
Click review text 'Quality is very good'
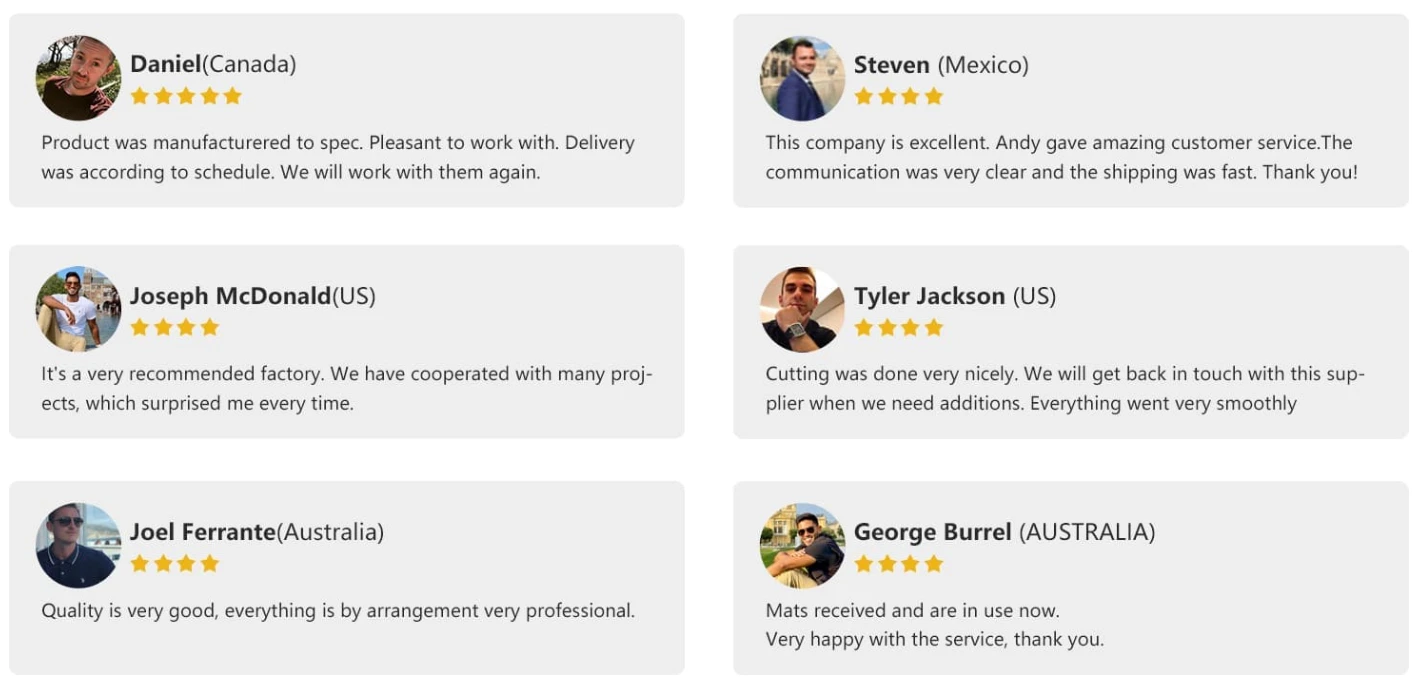(338, 610)
